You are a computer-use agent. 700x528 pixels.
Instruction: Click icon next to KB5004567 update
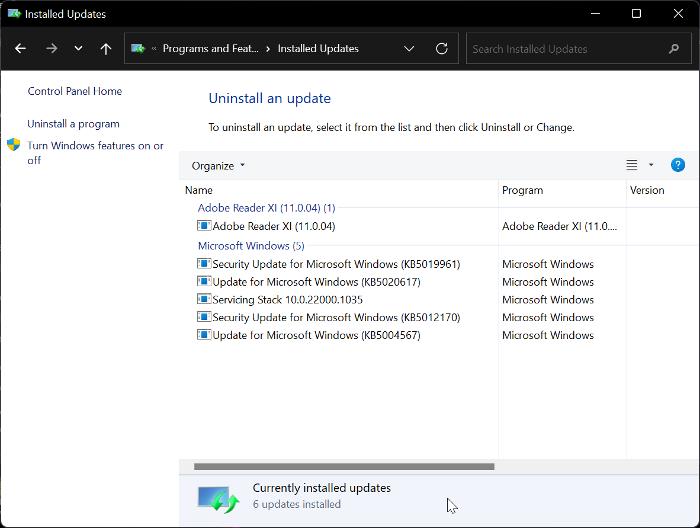coord(204,334)
